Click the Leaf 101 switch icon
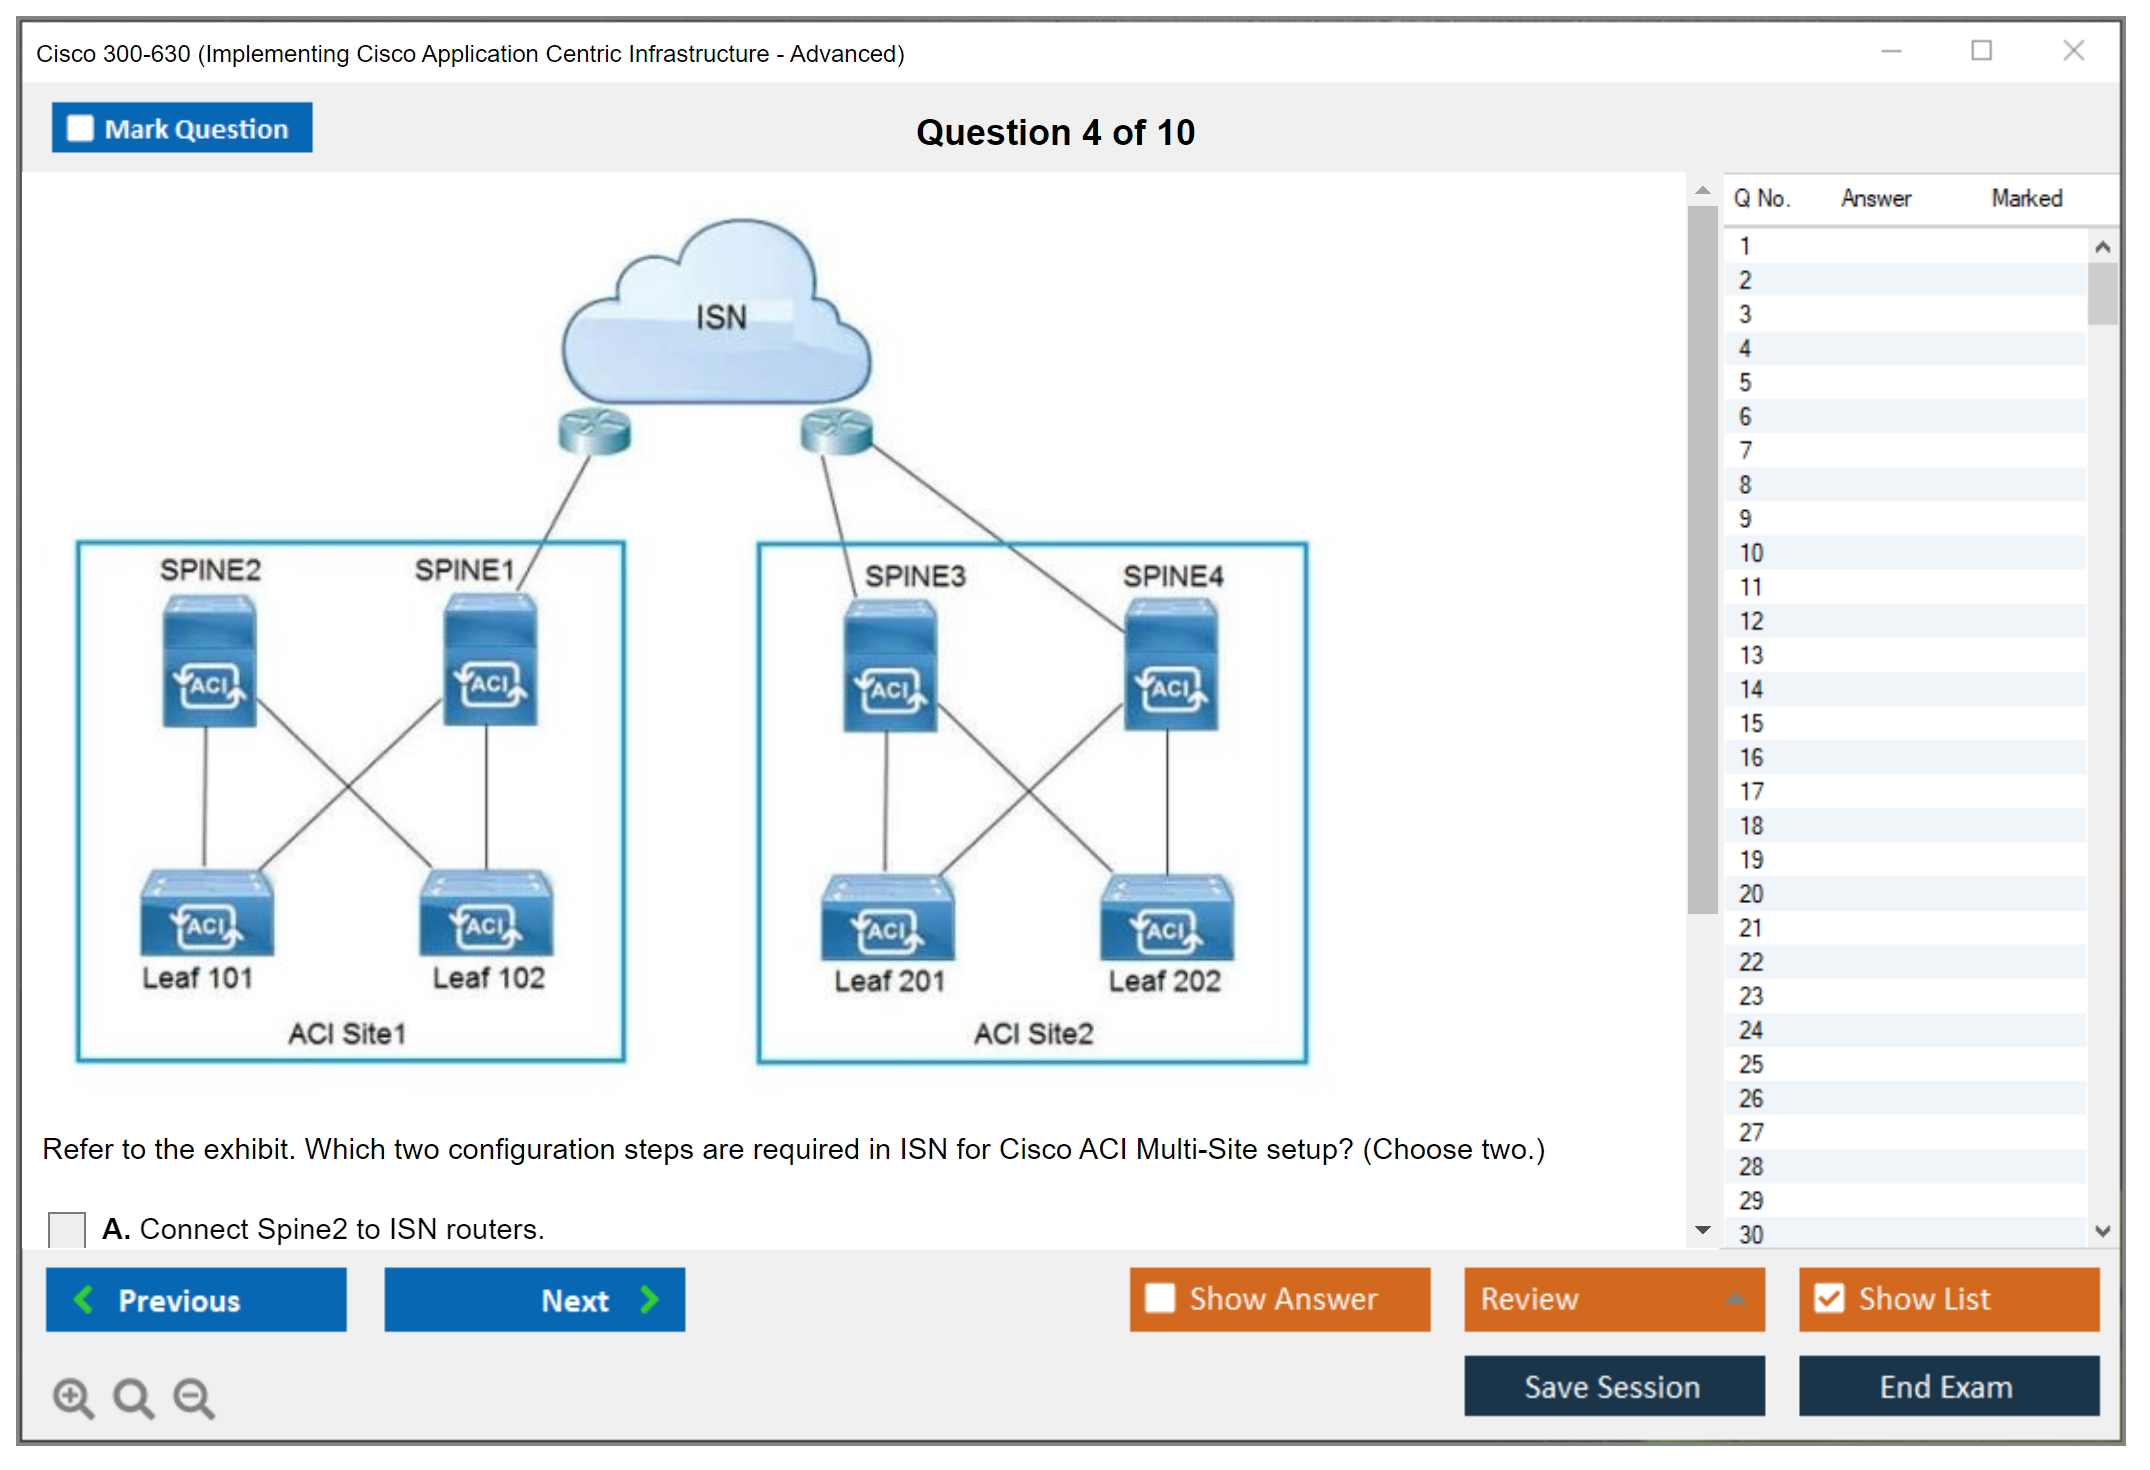Screen dimensions: 2150x1470 tap(206, 914)
